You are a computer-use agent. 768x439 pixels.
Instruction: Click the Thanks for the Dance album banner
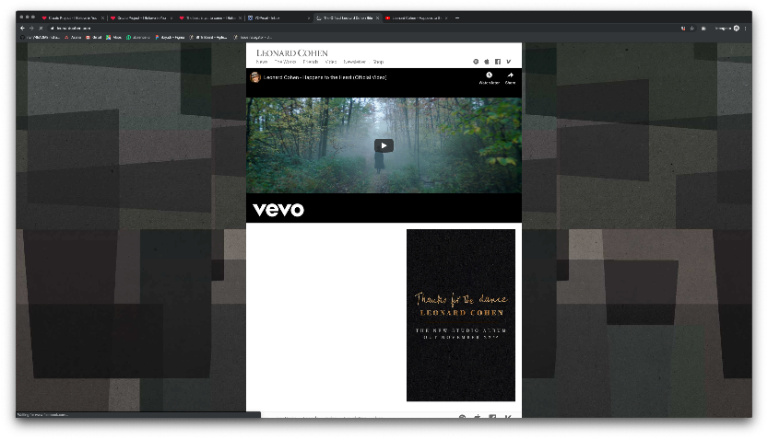point(460,315)
